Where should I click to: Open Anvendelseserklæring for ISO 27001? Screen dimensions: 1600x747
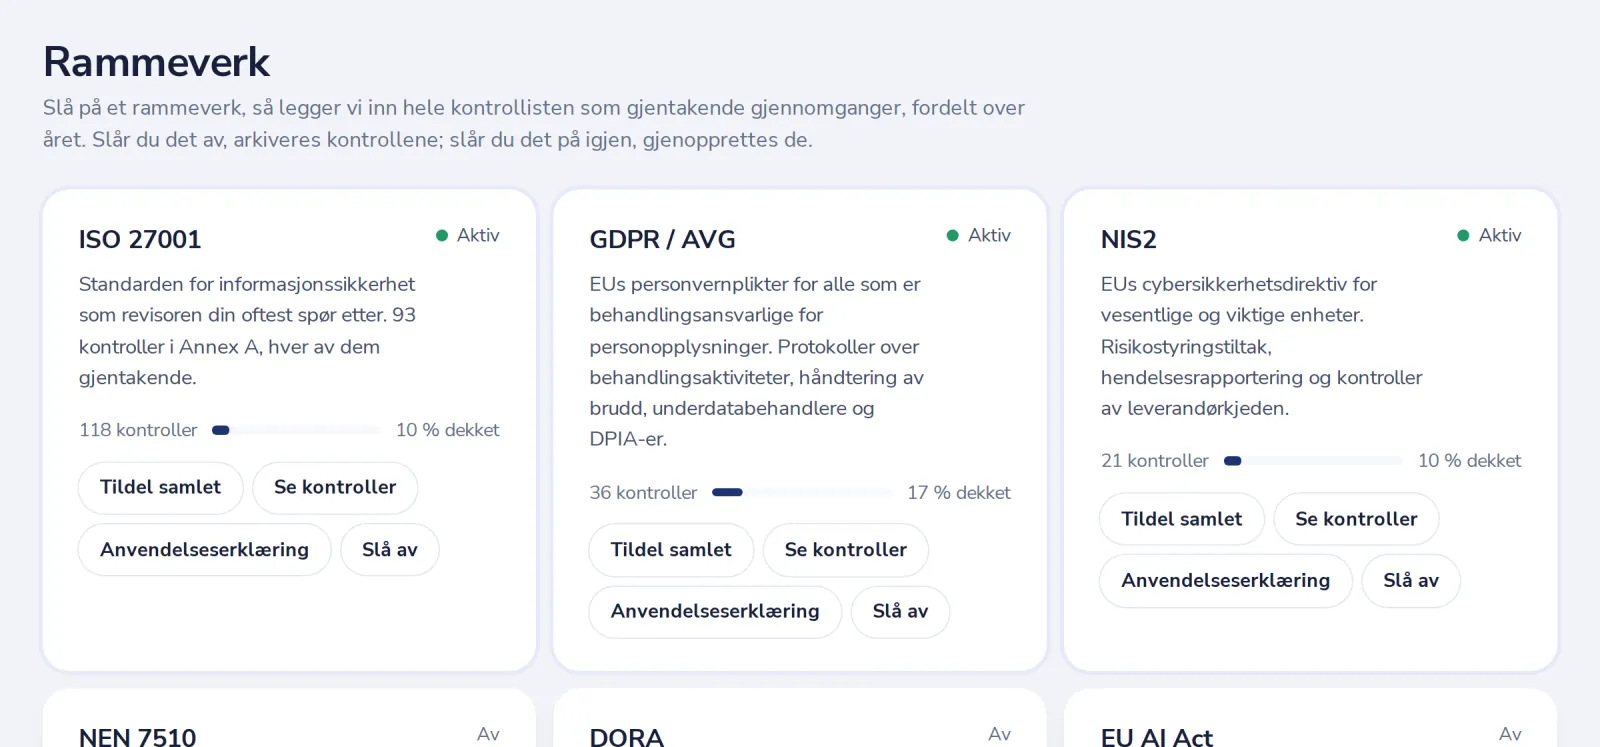[205, 550]
